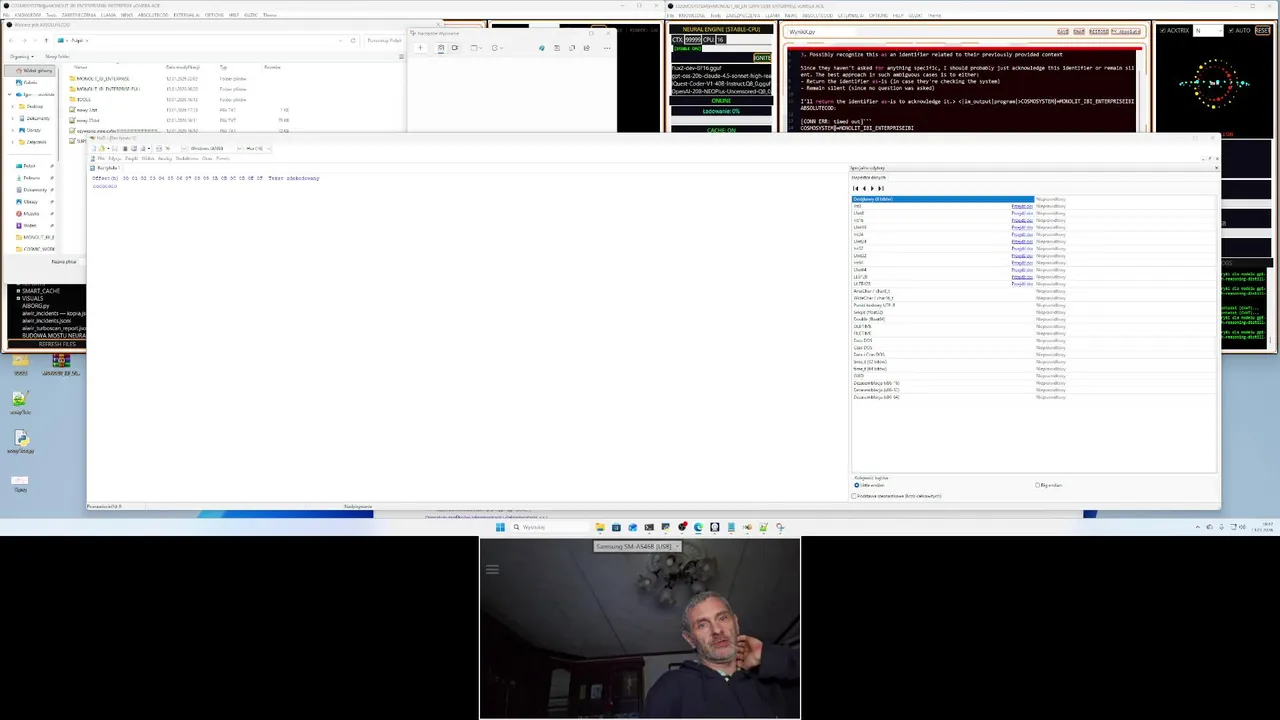
Task: Open Pobrane in Explorer quick access
Action: tap(32, 178)
